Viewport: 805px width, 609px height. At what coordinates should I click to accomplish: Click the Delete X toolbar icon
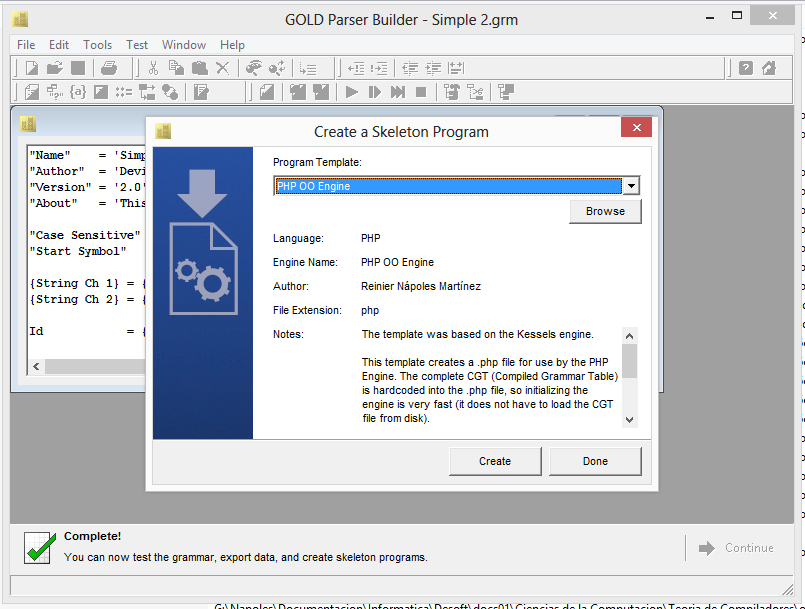click(x=222, y=68)
